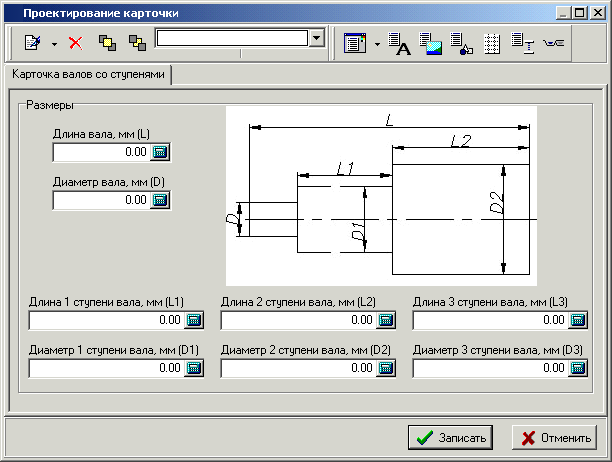Open calculator for D1 field
Image resolution: width=612 pixels, height=462 pixels.
point(194,368)
